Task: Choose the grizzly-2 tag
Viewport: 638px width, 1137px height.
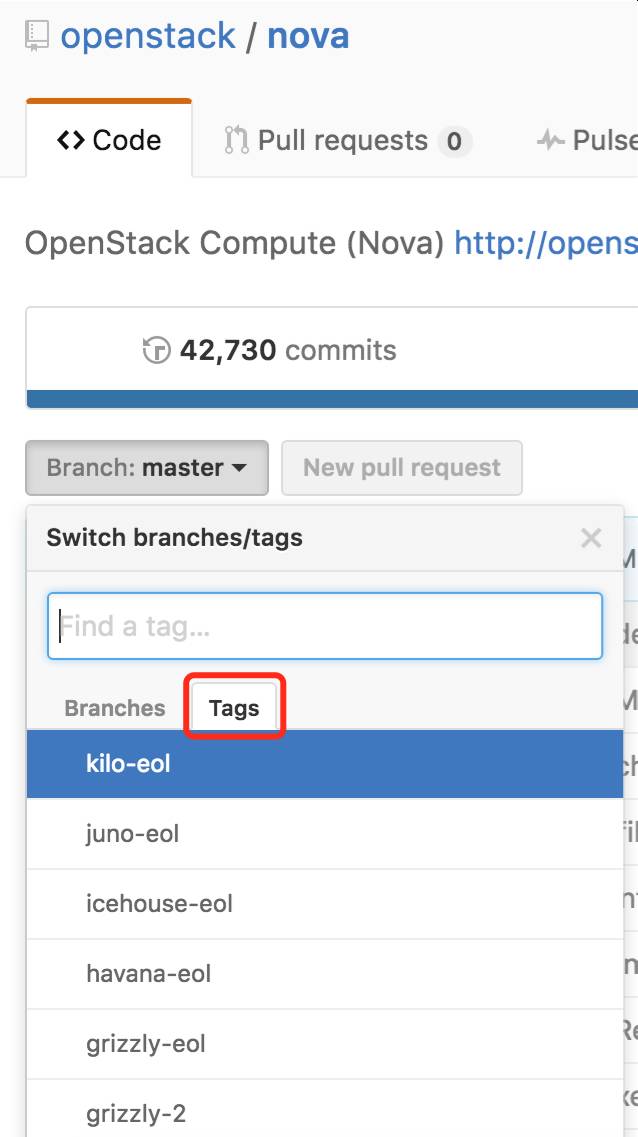Action: (x=325, y=1108)
